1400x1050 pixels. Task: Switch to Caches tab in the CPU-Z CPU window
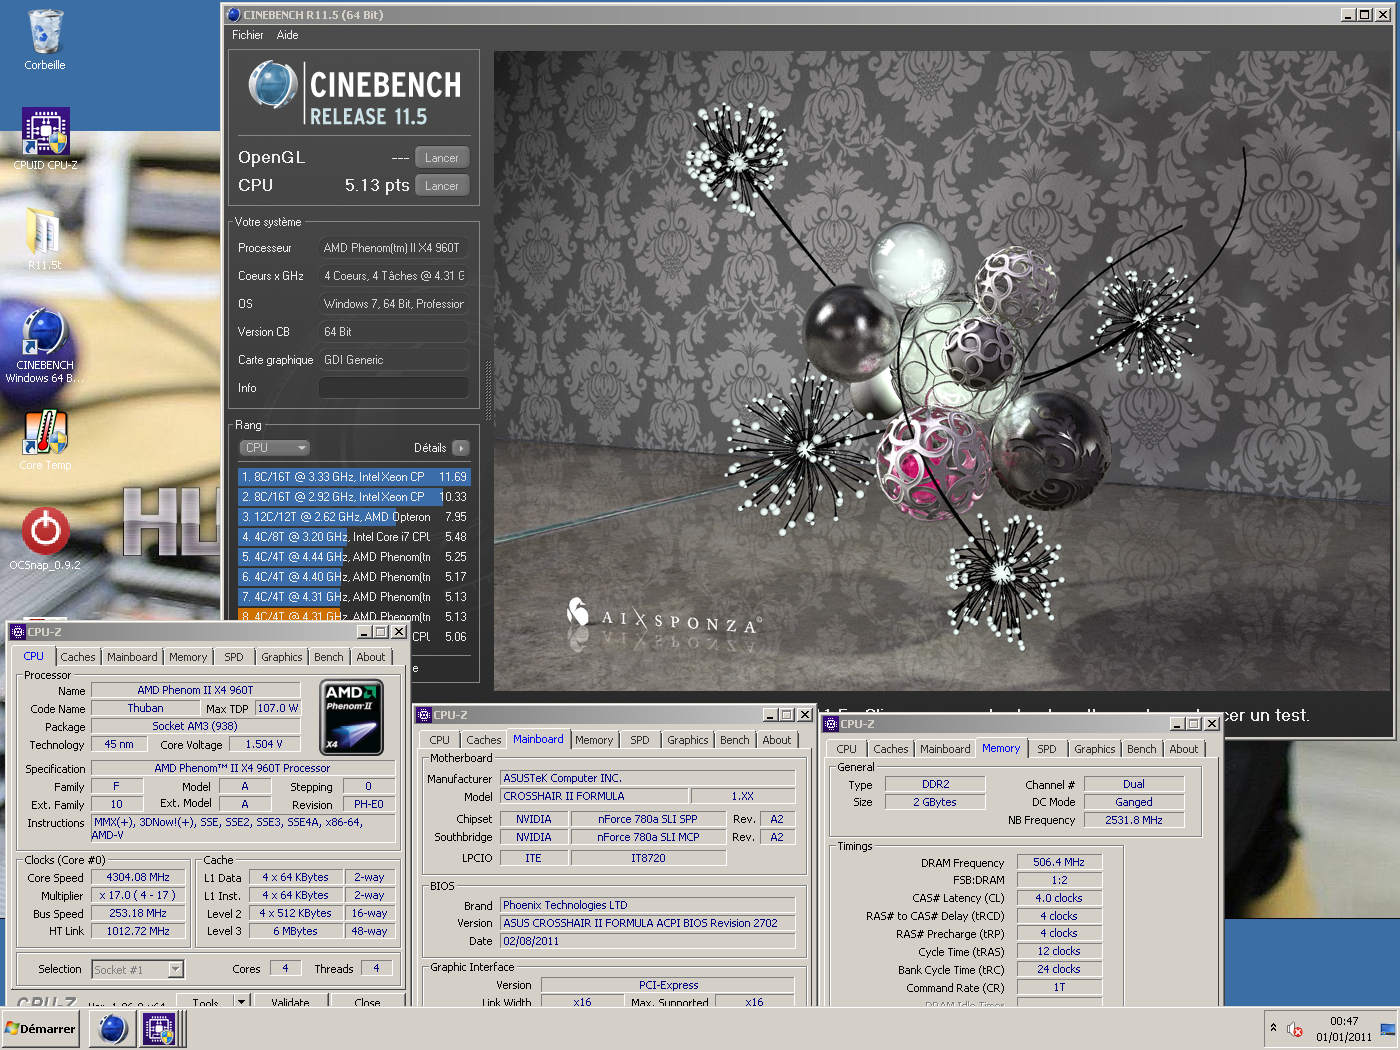pyautogui.click(x=78, y=657)
